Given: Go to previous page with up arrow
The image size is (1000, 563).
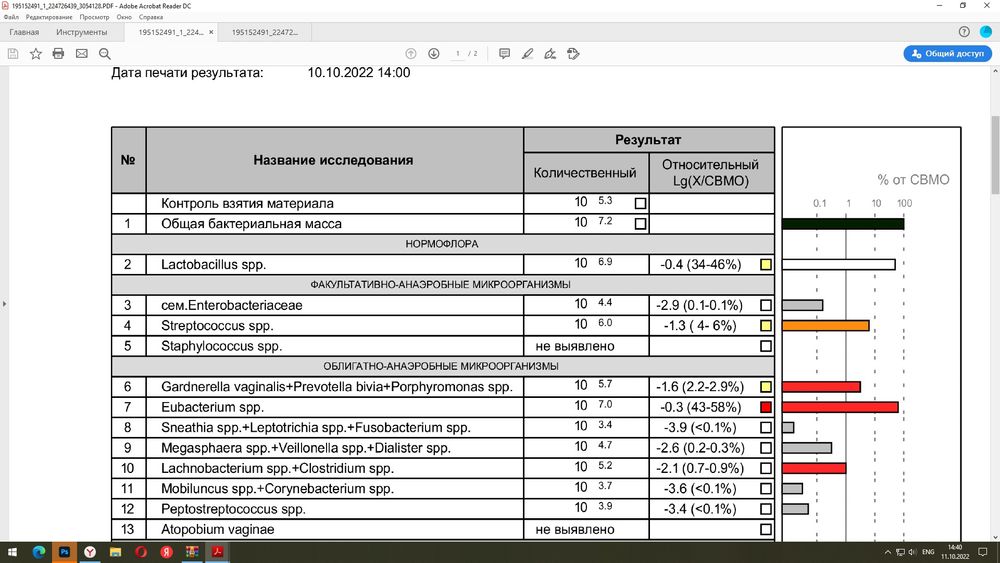Looking at the screenshot, I should [x=410, y=53].
